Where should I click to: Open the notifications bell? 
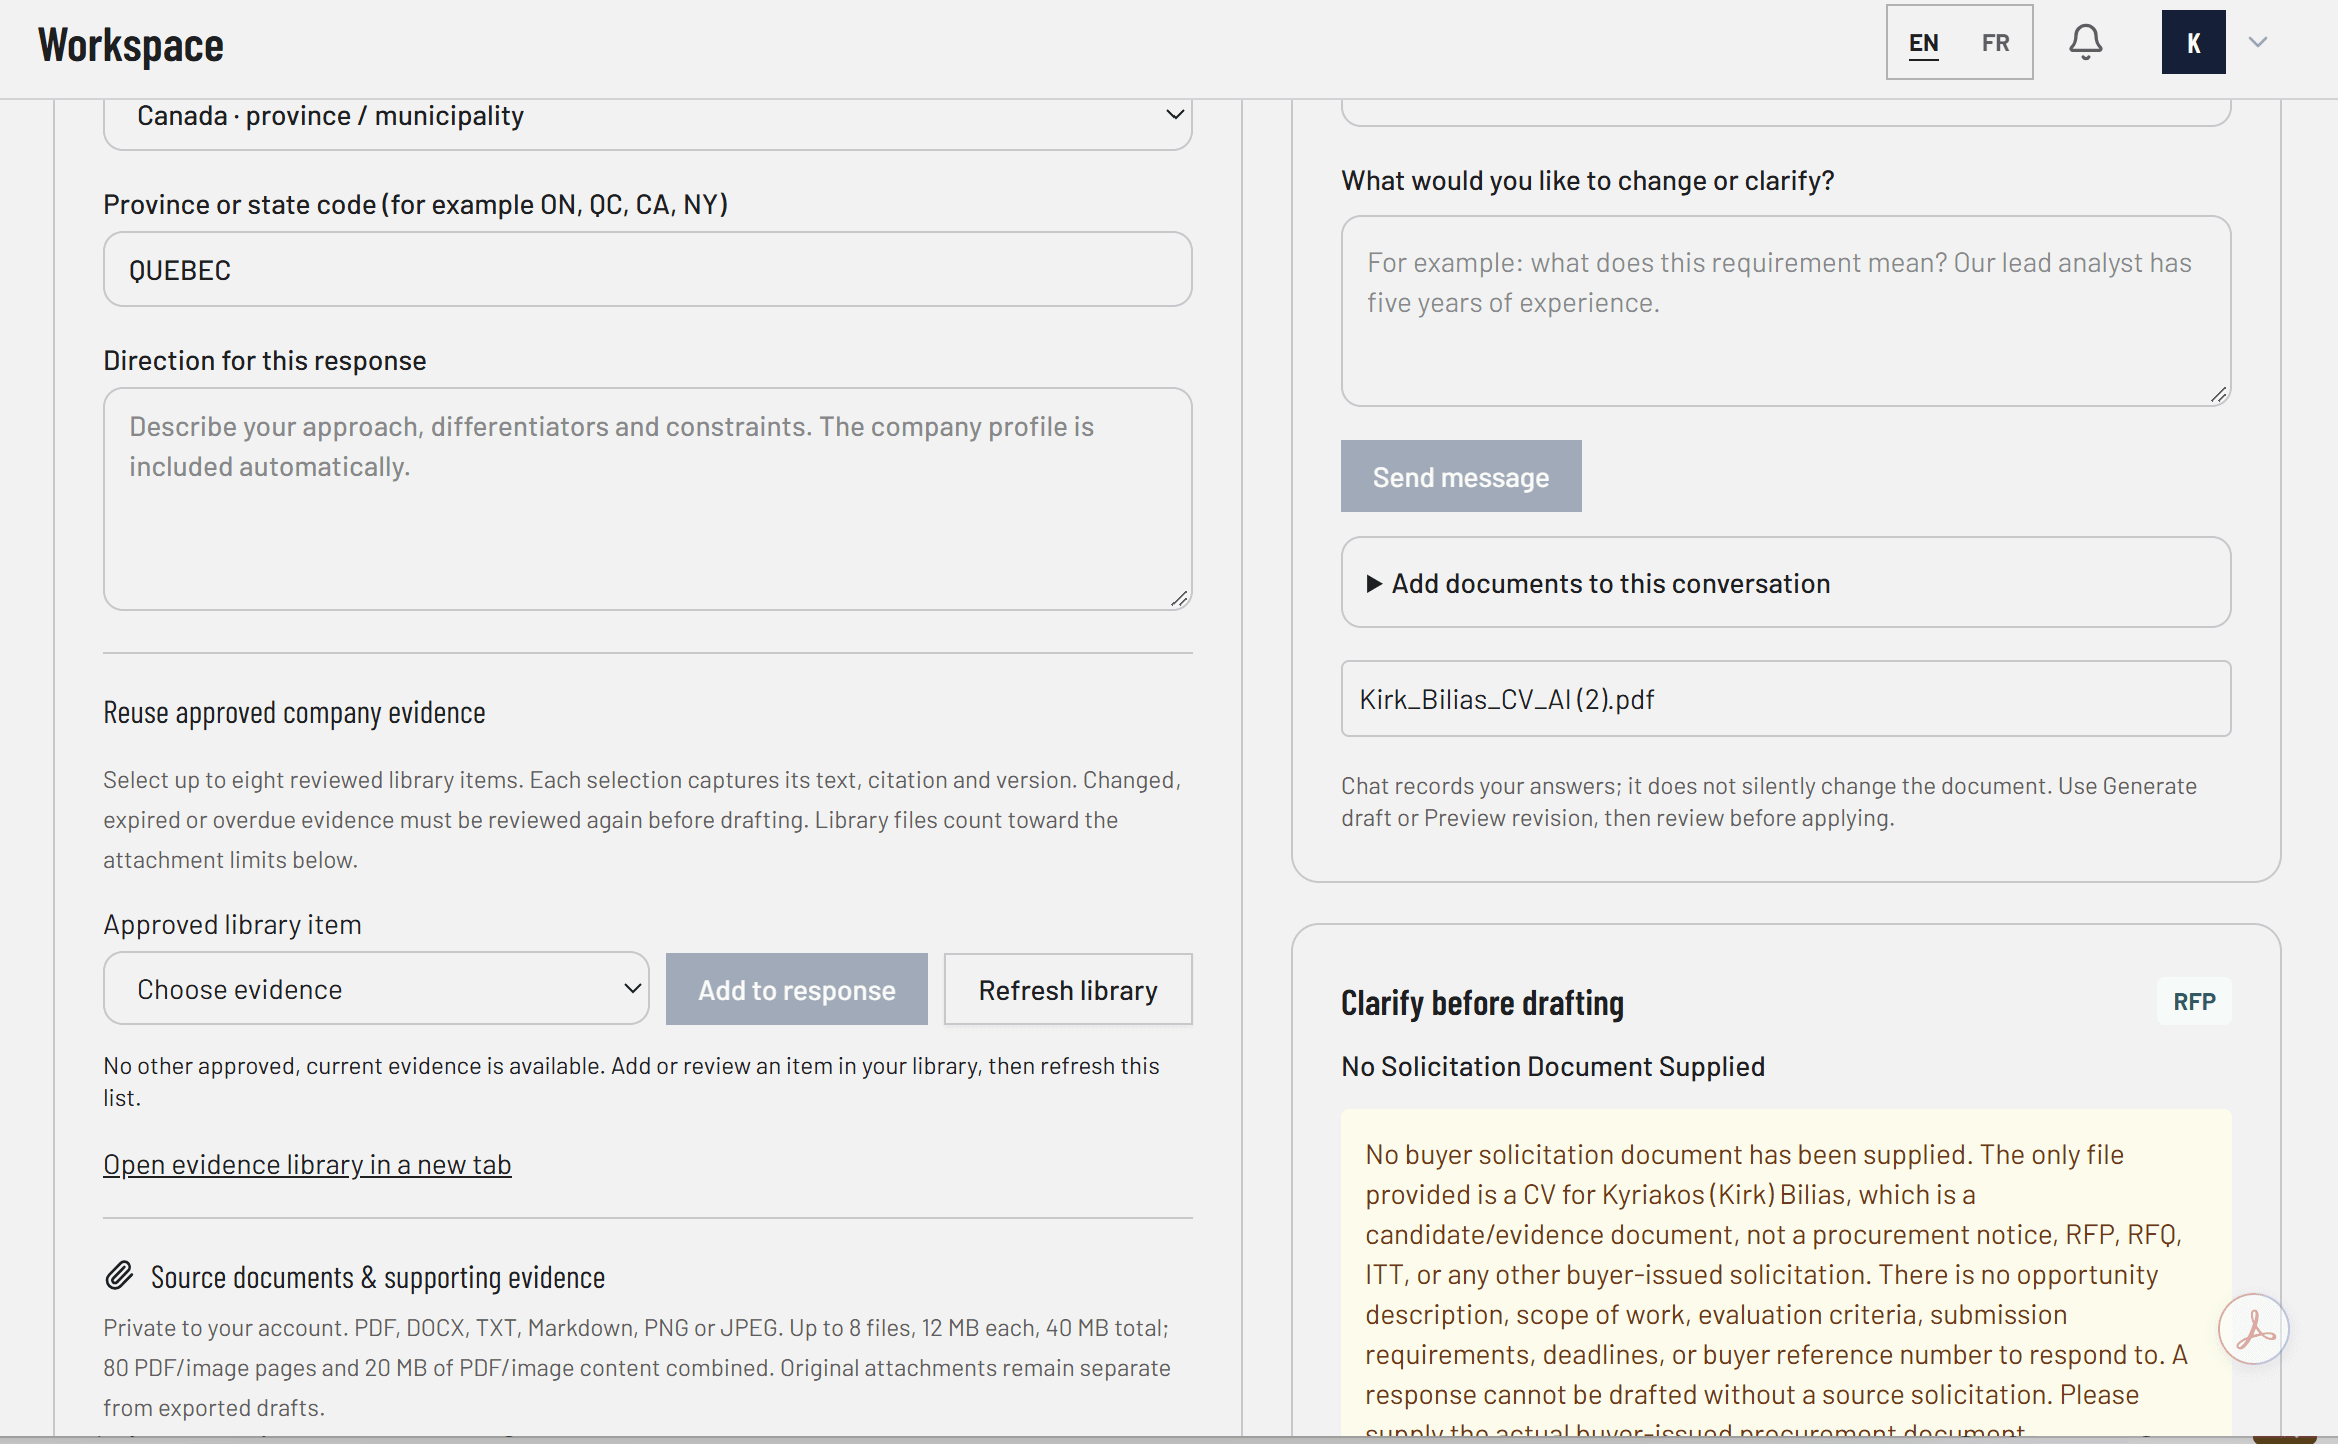pyautogui.click(x=2085, y=42)
